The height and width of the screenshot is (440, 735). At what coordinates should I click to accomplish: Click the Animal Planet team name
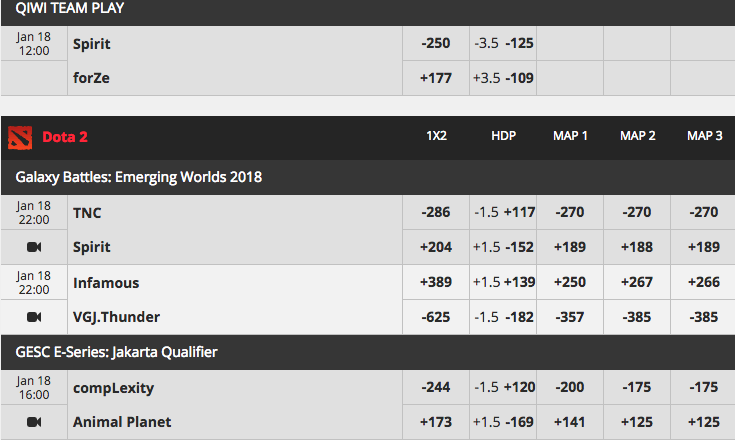[122, 422]
